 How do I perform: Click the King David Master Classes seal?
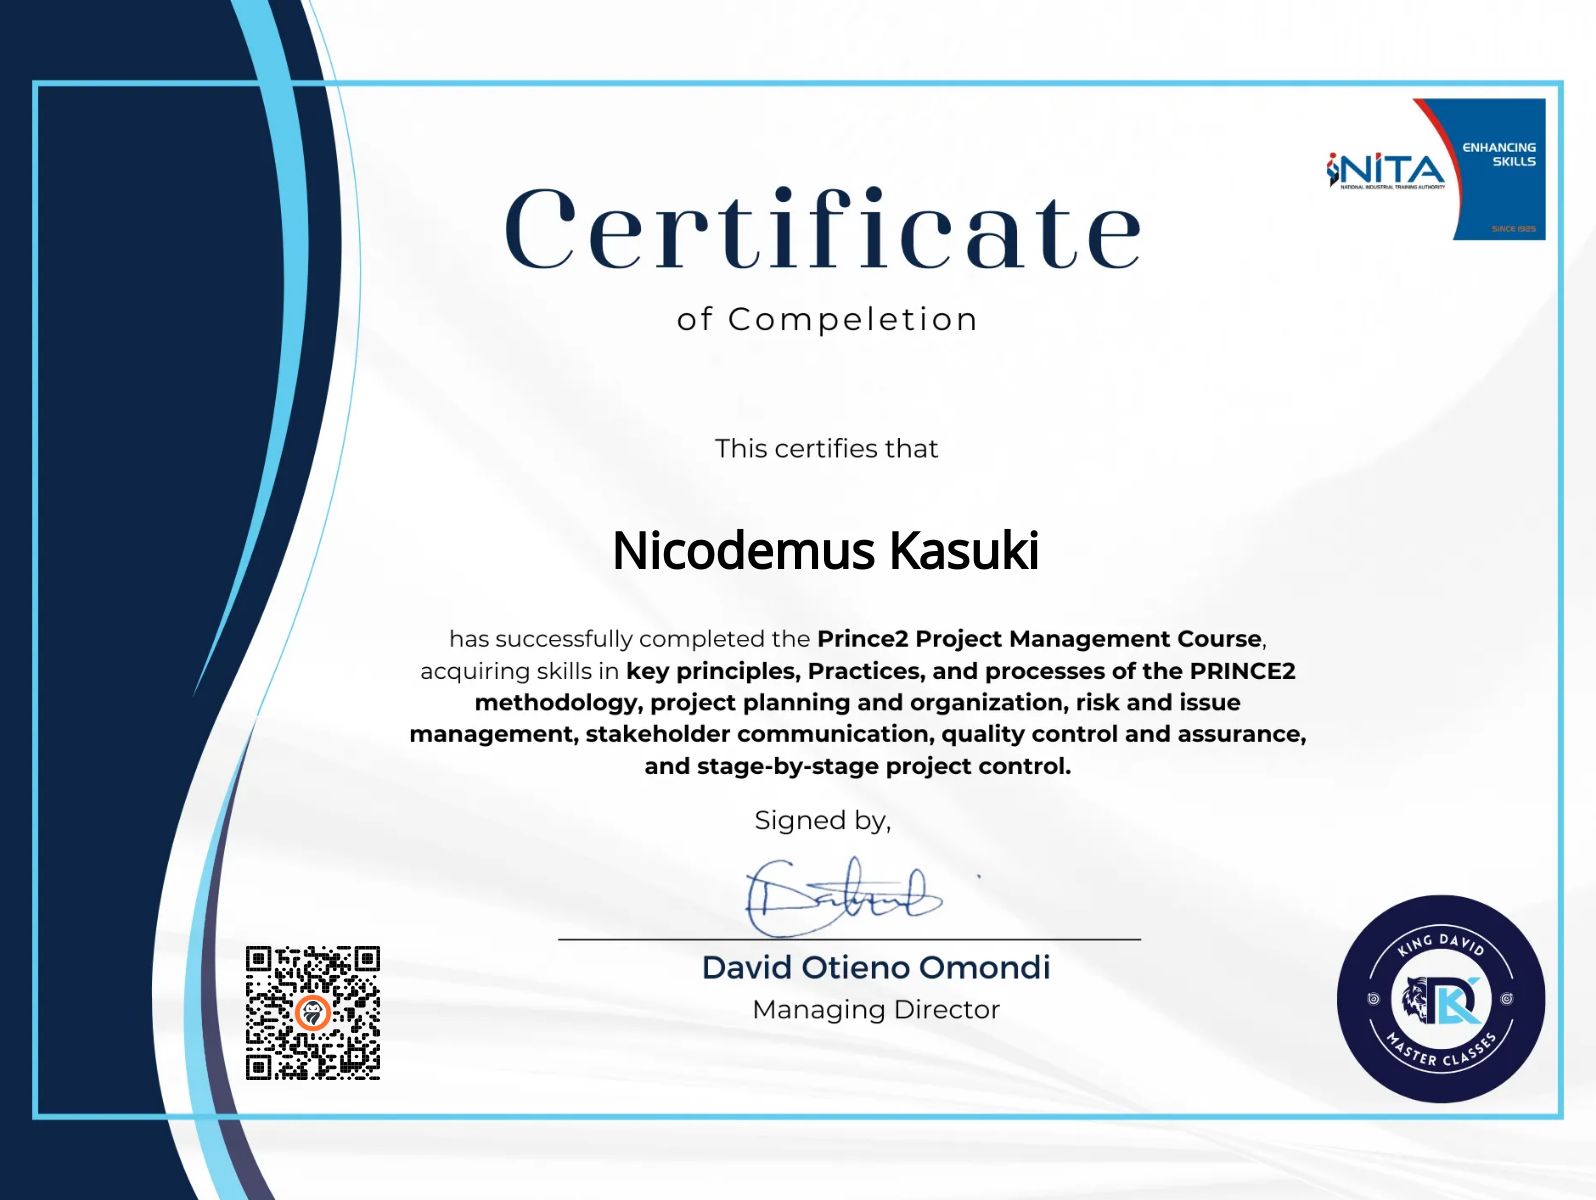(x=1441, y=999)
